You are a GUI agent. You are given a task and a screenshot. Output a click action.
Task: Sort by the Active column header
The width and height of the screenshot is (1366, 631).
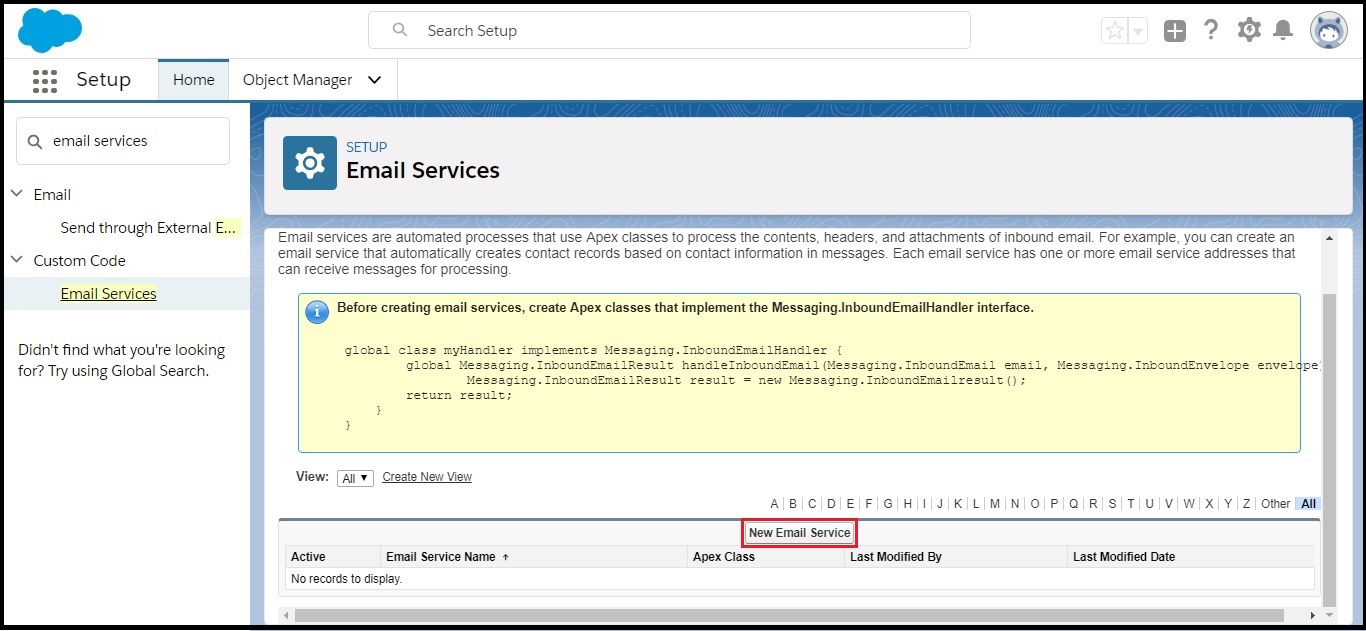tap(307, 557)
